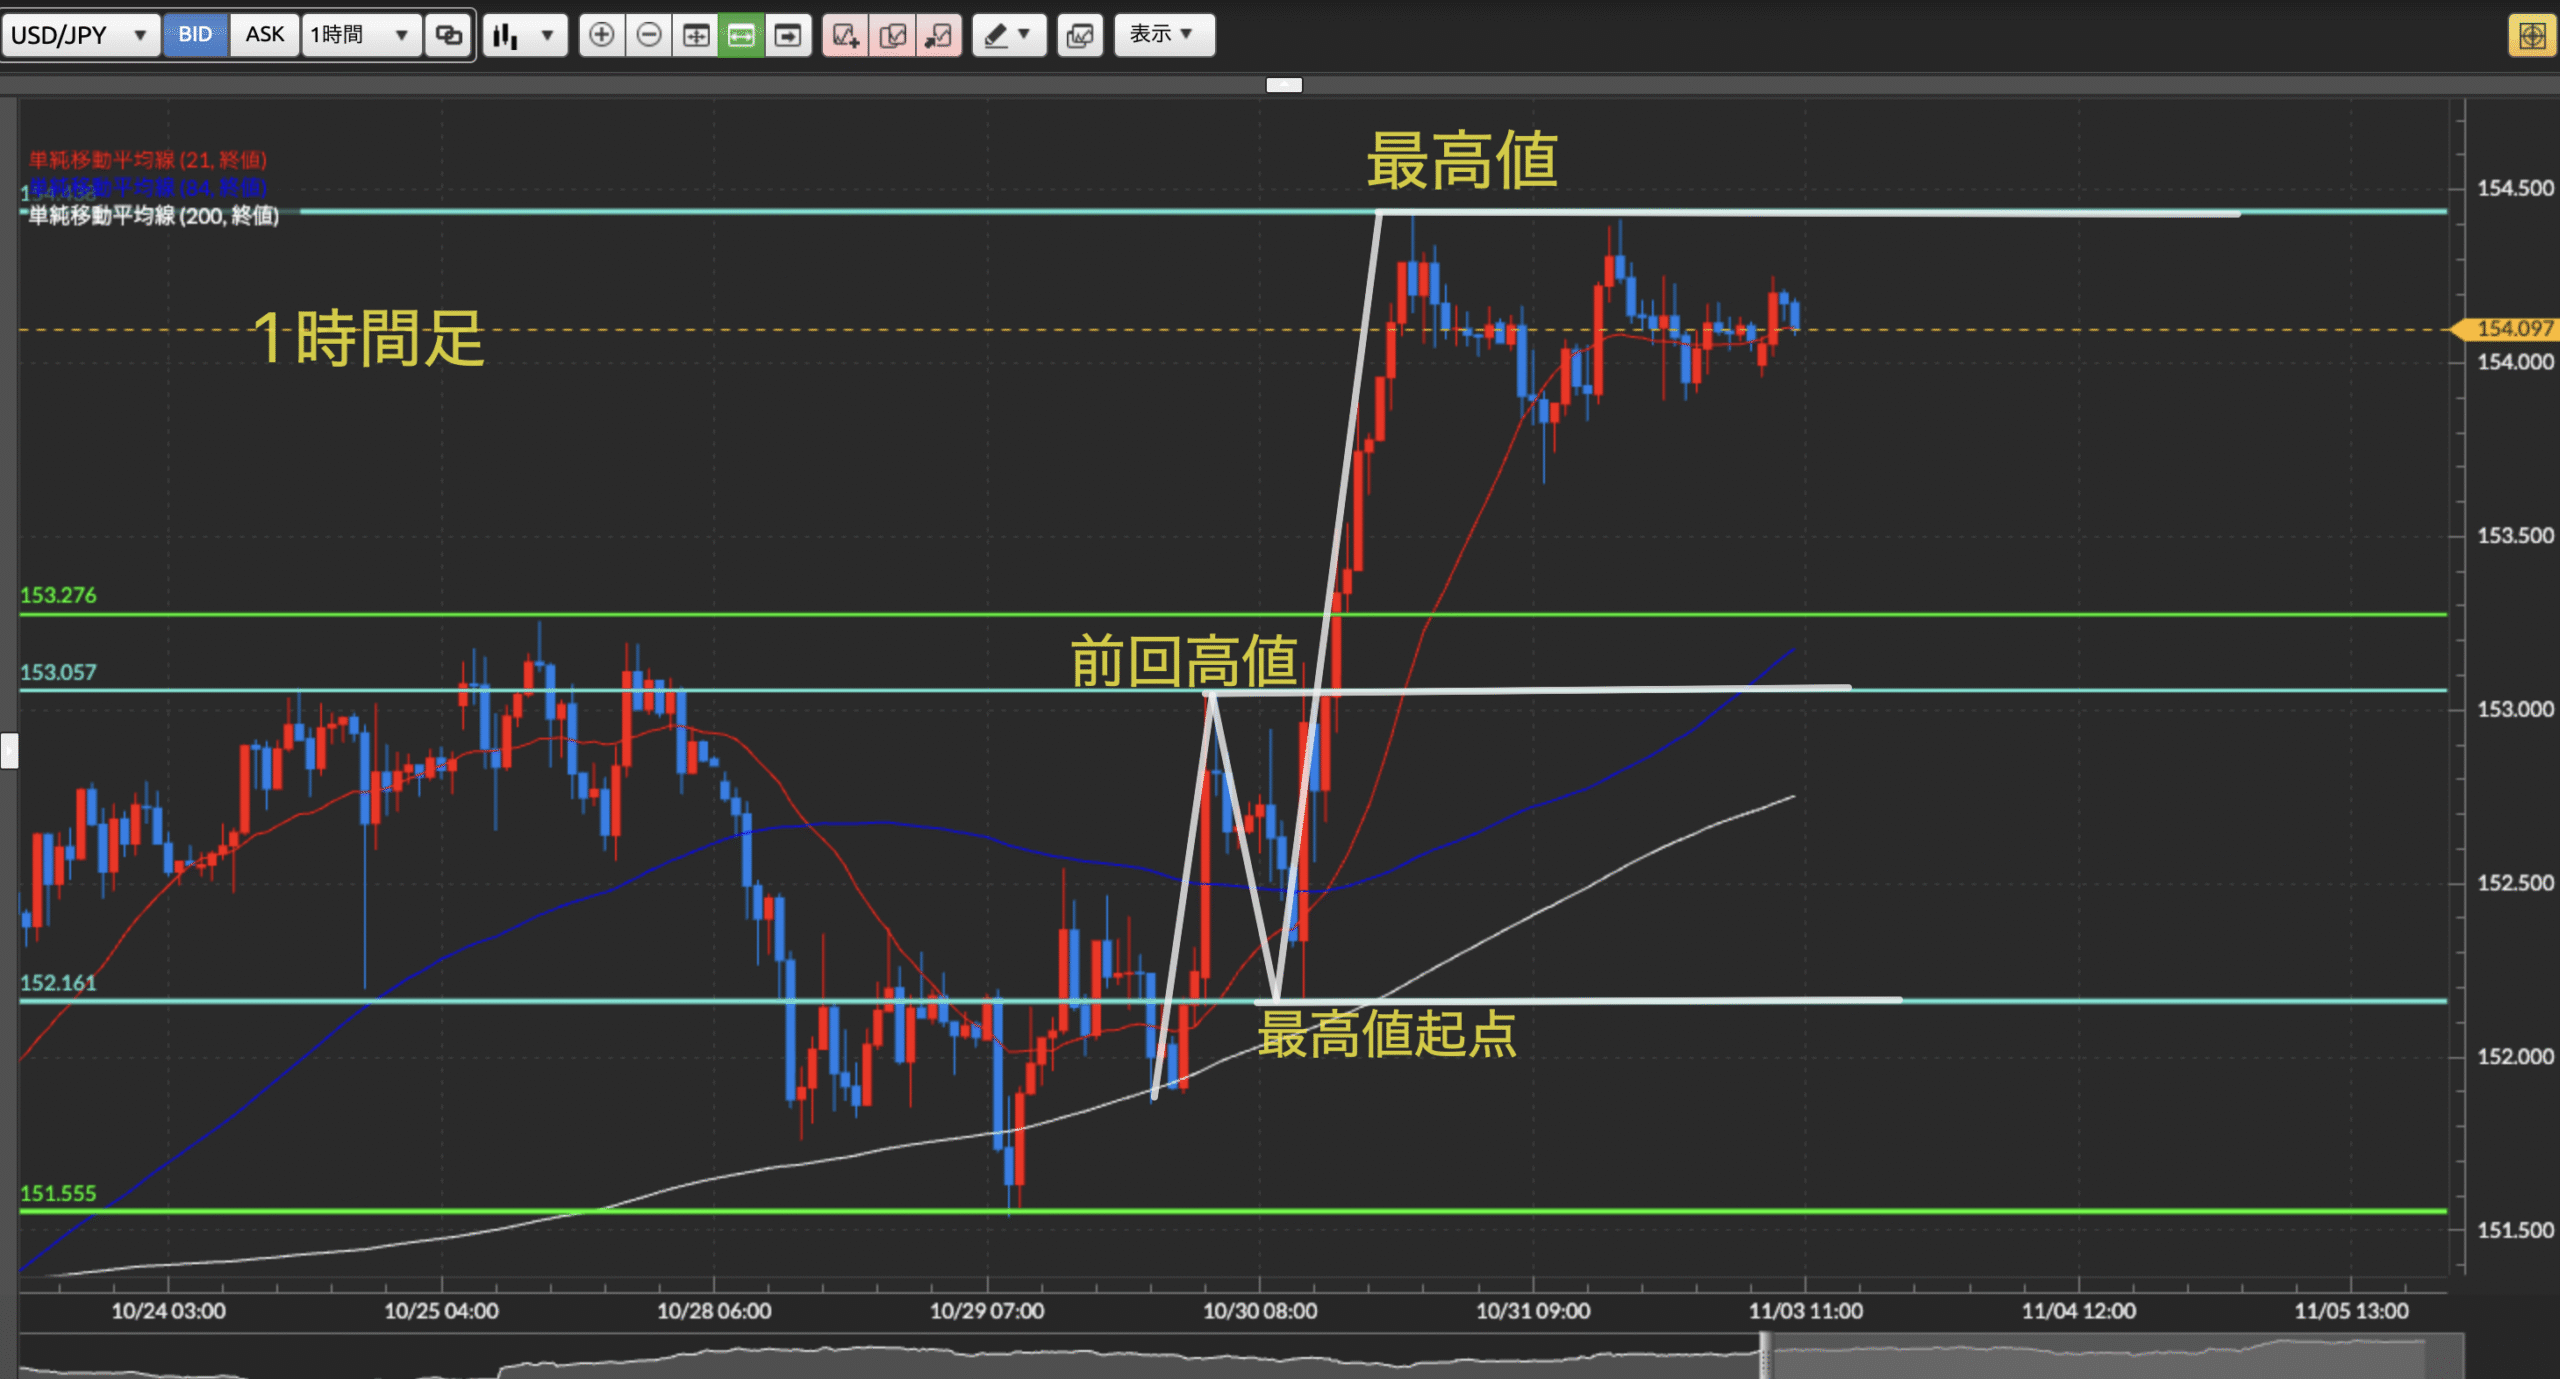The height and width of the screenshot is (1379, 2560).
Task: Click the chart snapshot icon beside 表示
Action: (x=1080, y=36)
